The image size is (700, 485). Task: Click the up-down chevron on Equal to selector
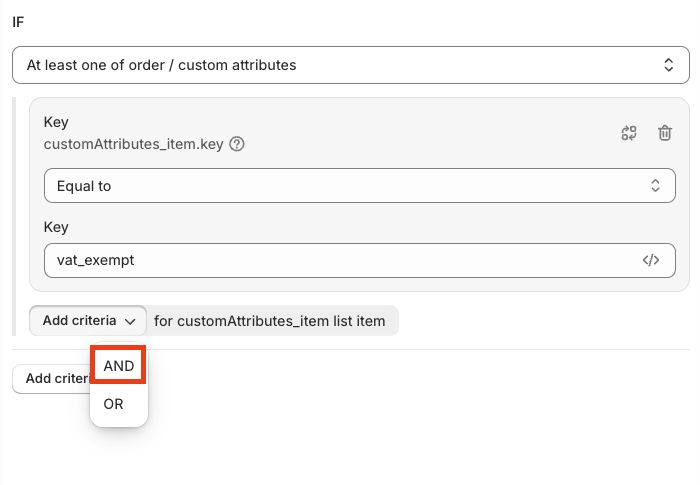[x=655, y=185]
